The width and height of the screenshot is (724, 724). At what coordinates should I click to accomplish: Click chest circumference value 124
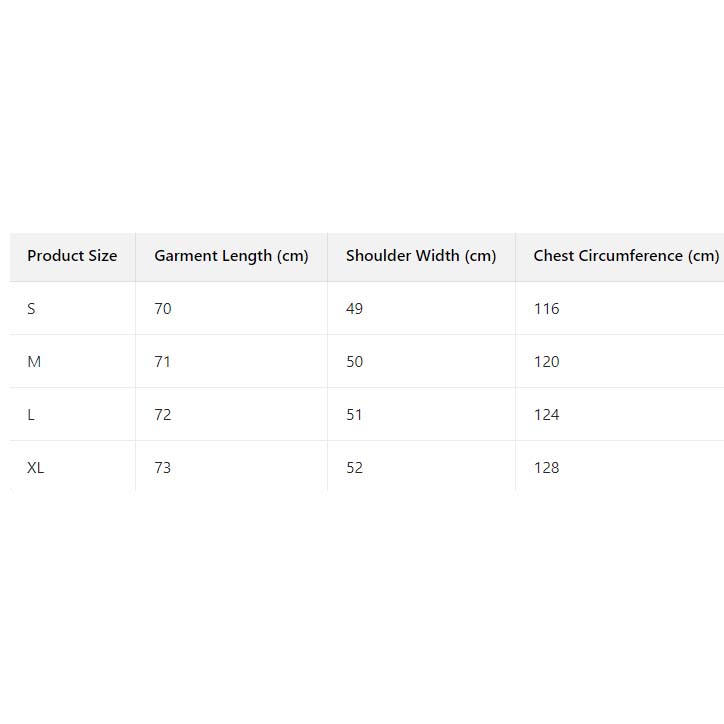click(x=547, y=415)
